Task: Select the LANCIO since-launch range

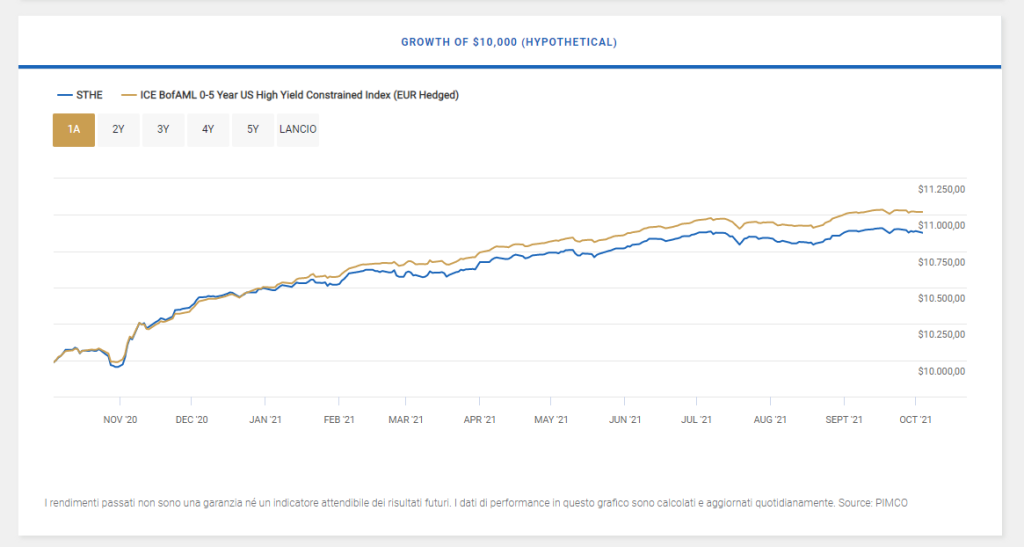Action: click(x=298, y=129)
